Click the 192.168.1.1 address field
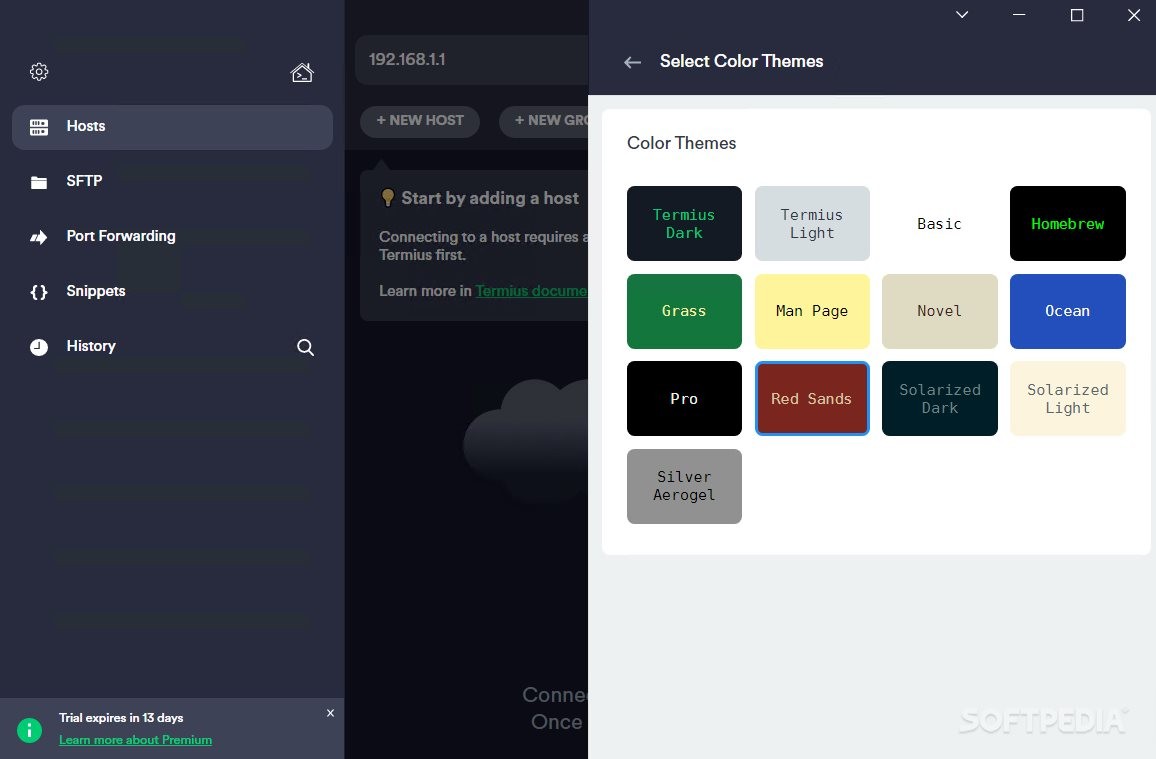Image resolution: width=1156 pixels, height=759 pixels. 472,60
